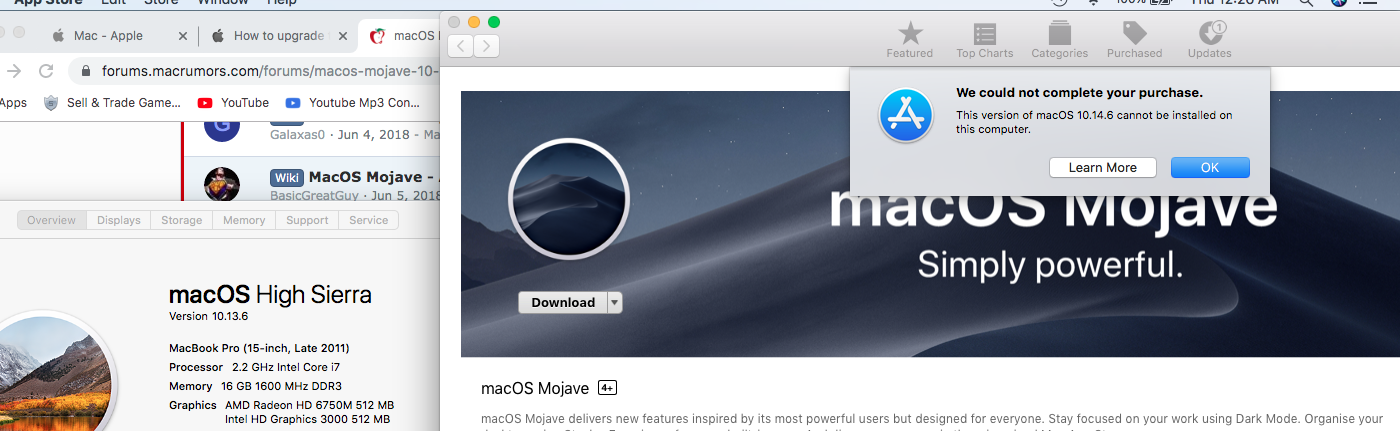Open Siri from the menu bar
This screenshot has height=431, width=1400.
pos(1339,2)
